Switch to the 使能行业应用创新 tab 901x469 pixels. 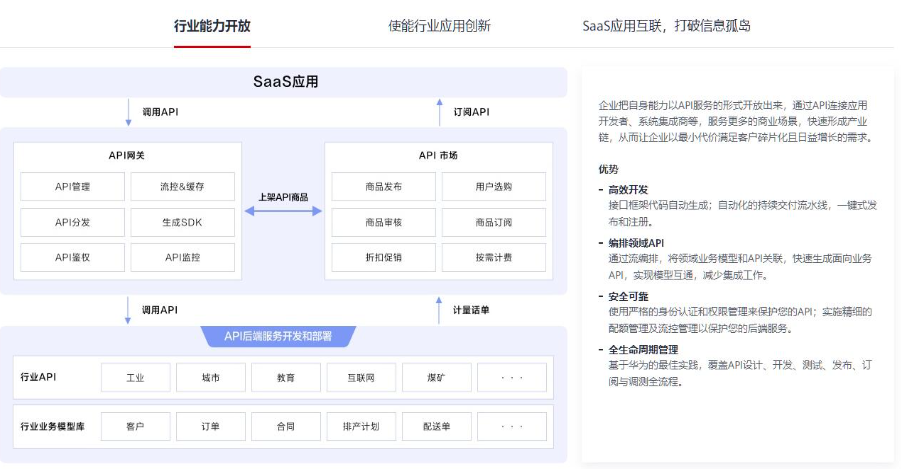pyautogui.click(x=439, y=26)
